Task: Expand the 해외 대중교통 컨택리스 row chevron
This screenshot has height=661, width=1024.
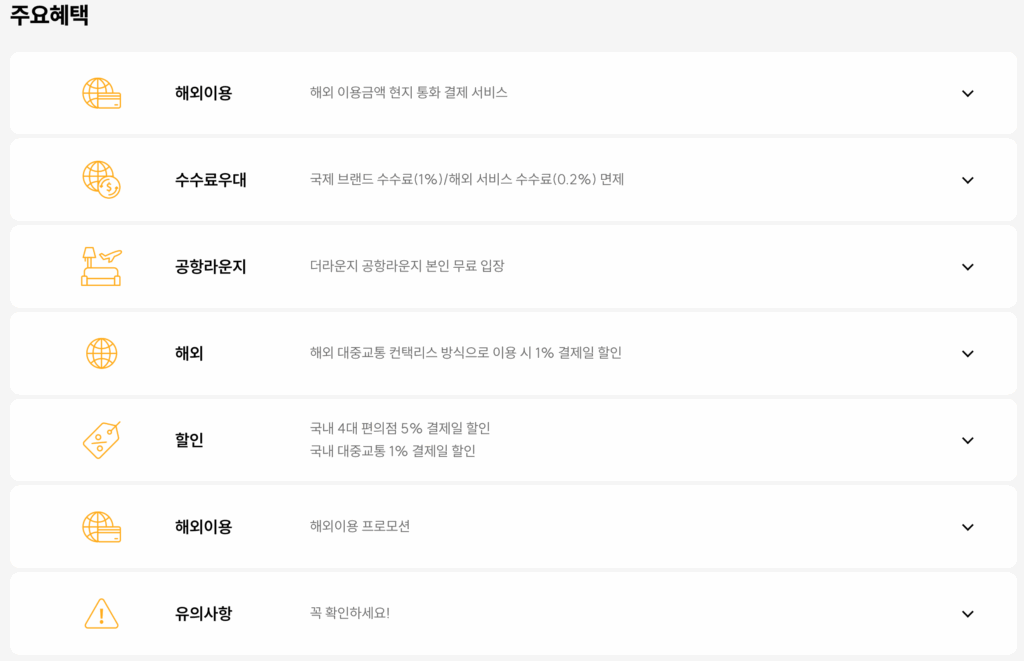Action: click(x=968, y=354)
